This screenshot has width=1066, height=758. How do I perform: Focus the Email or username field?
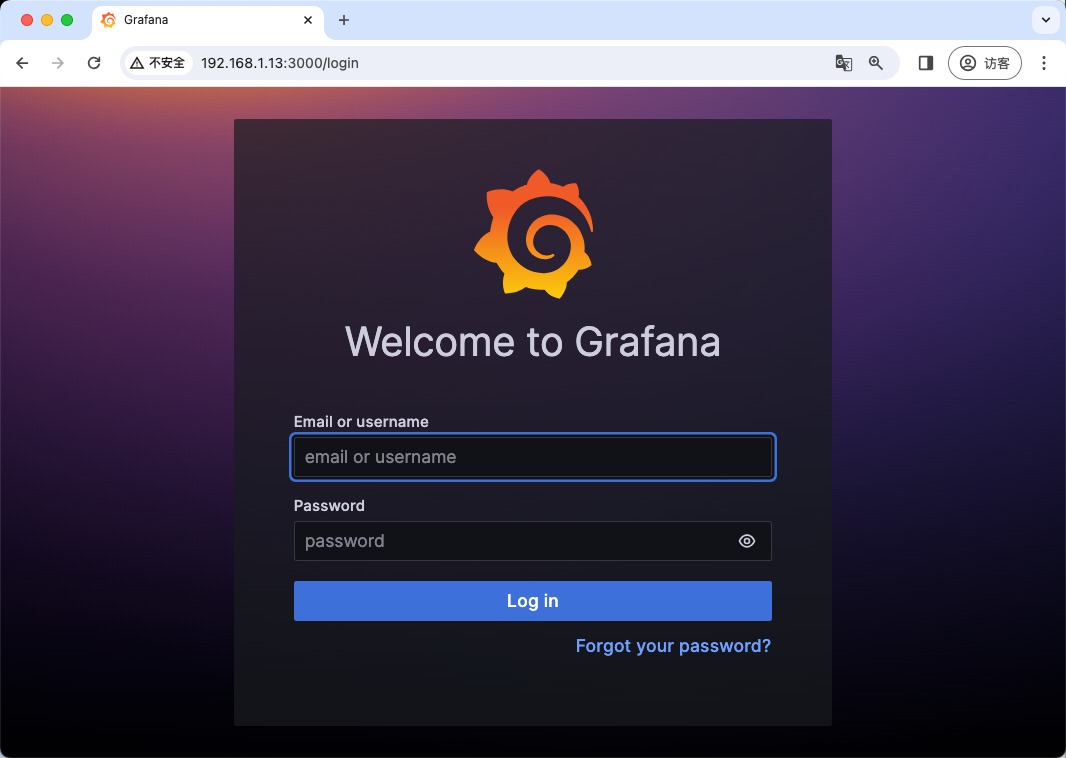(533, 457)
